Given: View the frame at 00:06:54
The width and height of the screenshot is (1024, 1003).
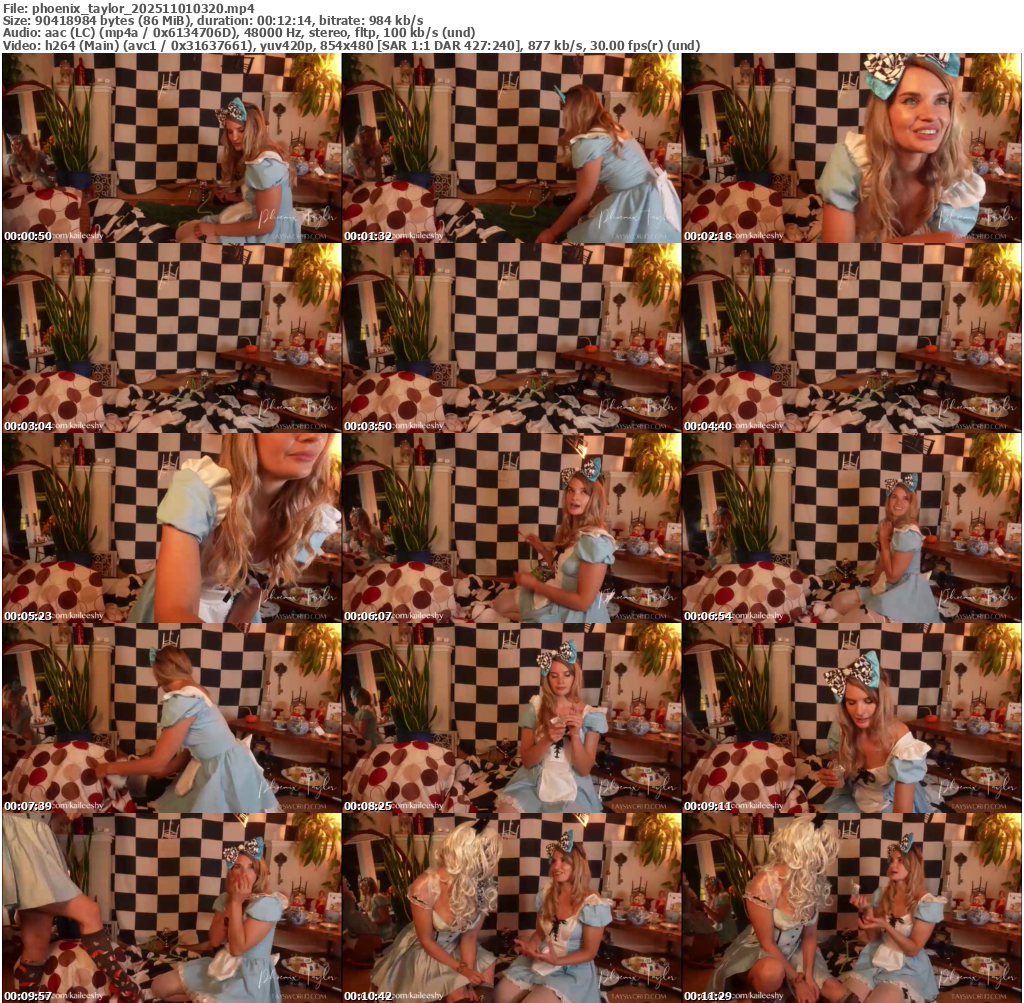Looking at the screenshot, I should pyautogui.click(x=852, y=528).
